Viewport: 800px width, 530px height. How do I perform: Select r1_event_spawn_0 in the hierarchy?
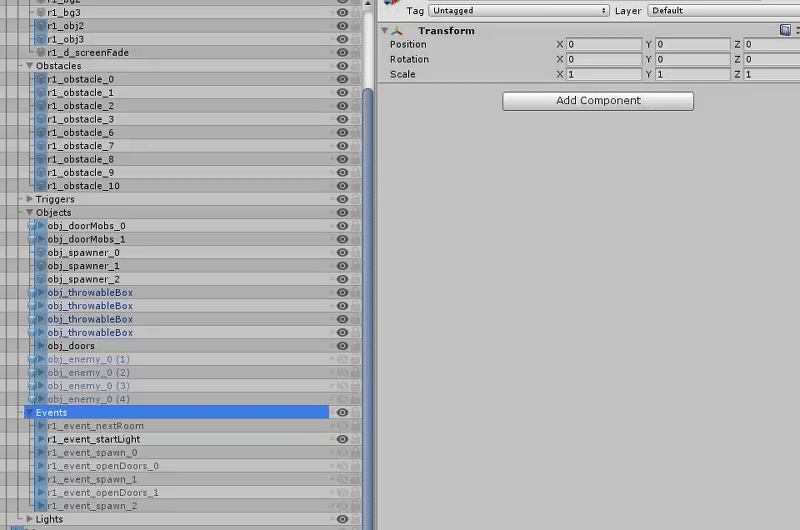coord(92,452)
